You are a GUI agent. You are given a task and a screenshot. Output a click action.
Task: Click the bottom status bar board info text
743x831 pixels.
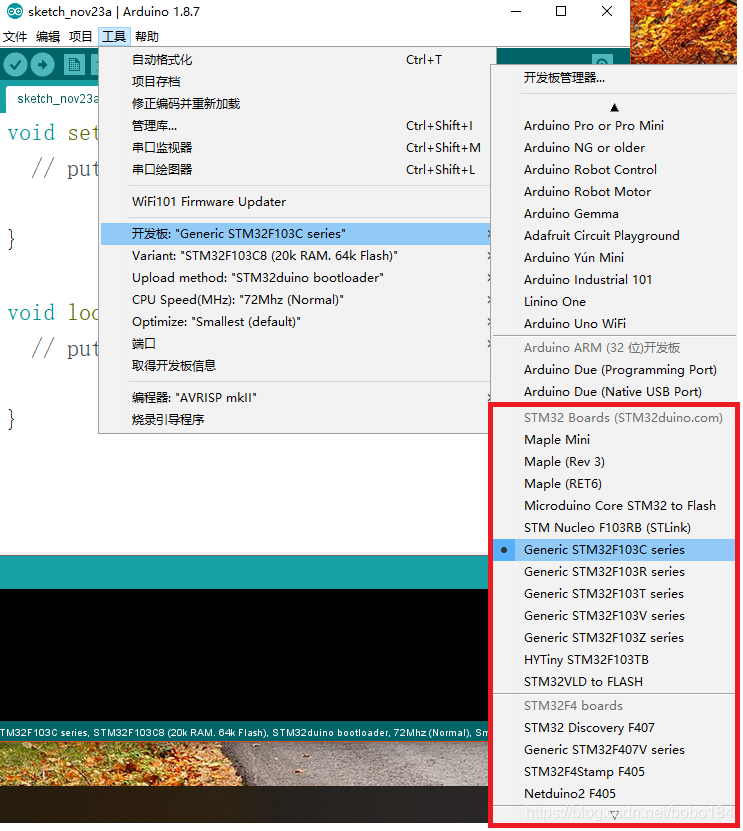tap(244, 732)
